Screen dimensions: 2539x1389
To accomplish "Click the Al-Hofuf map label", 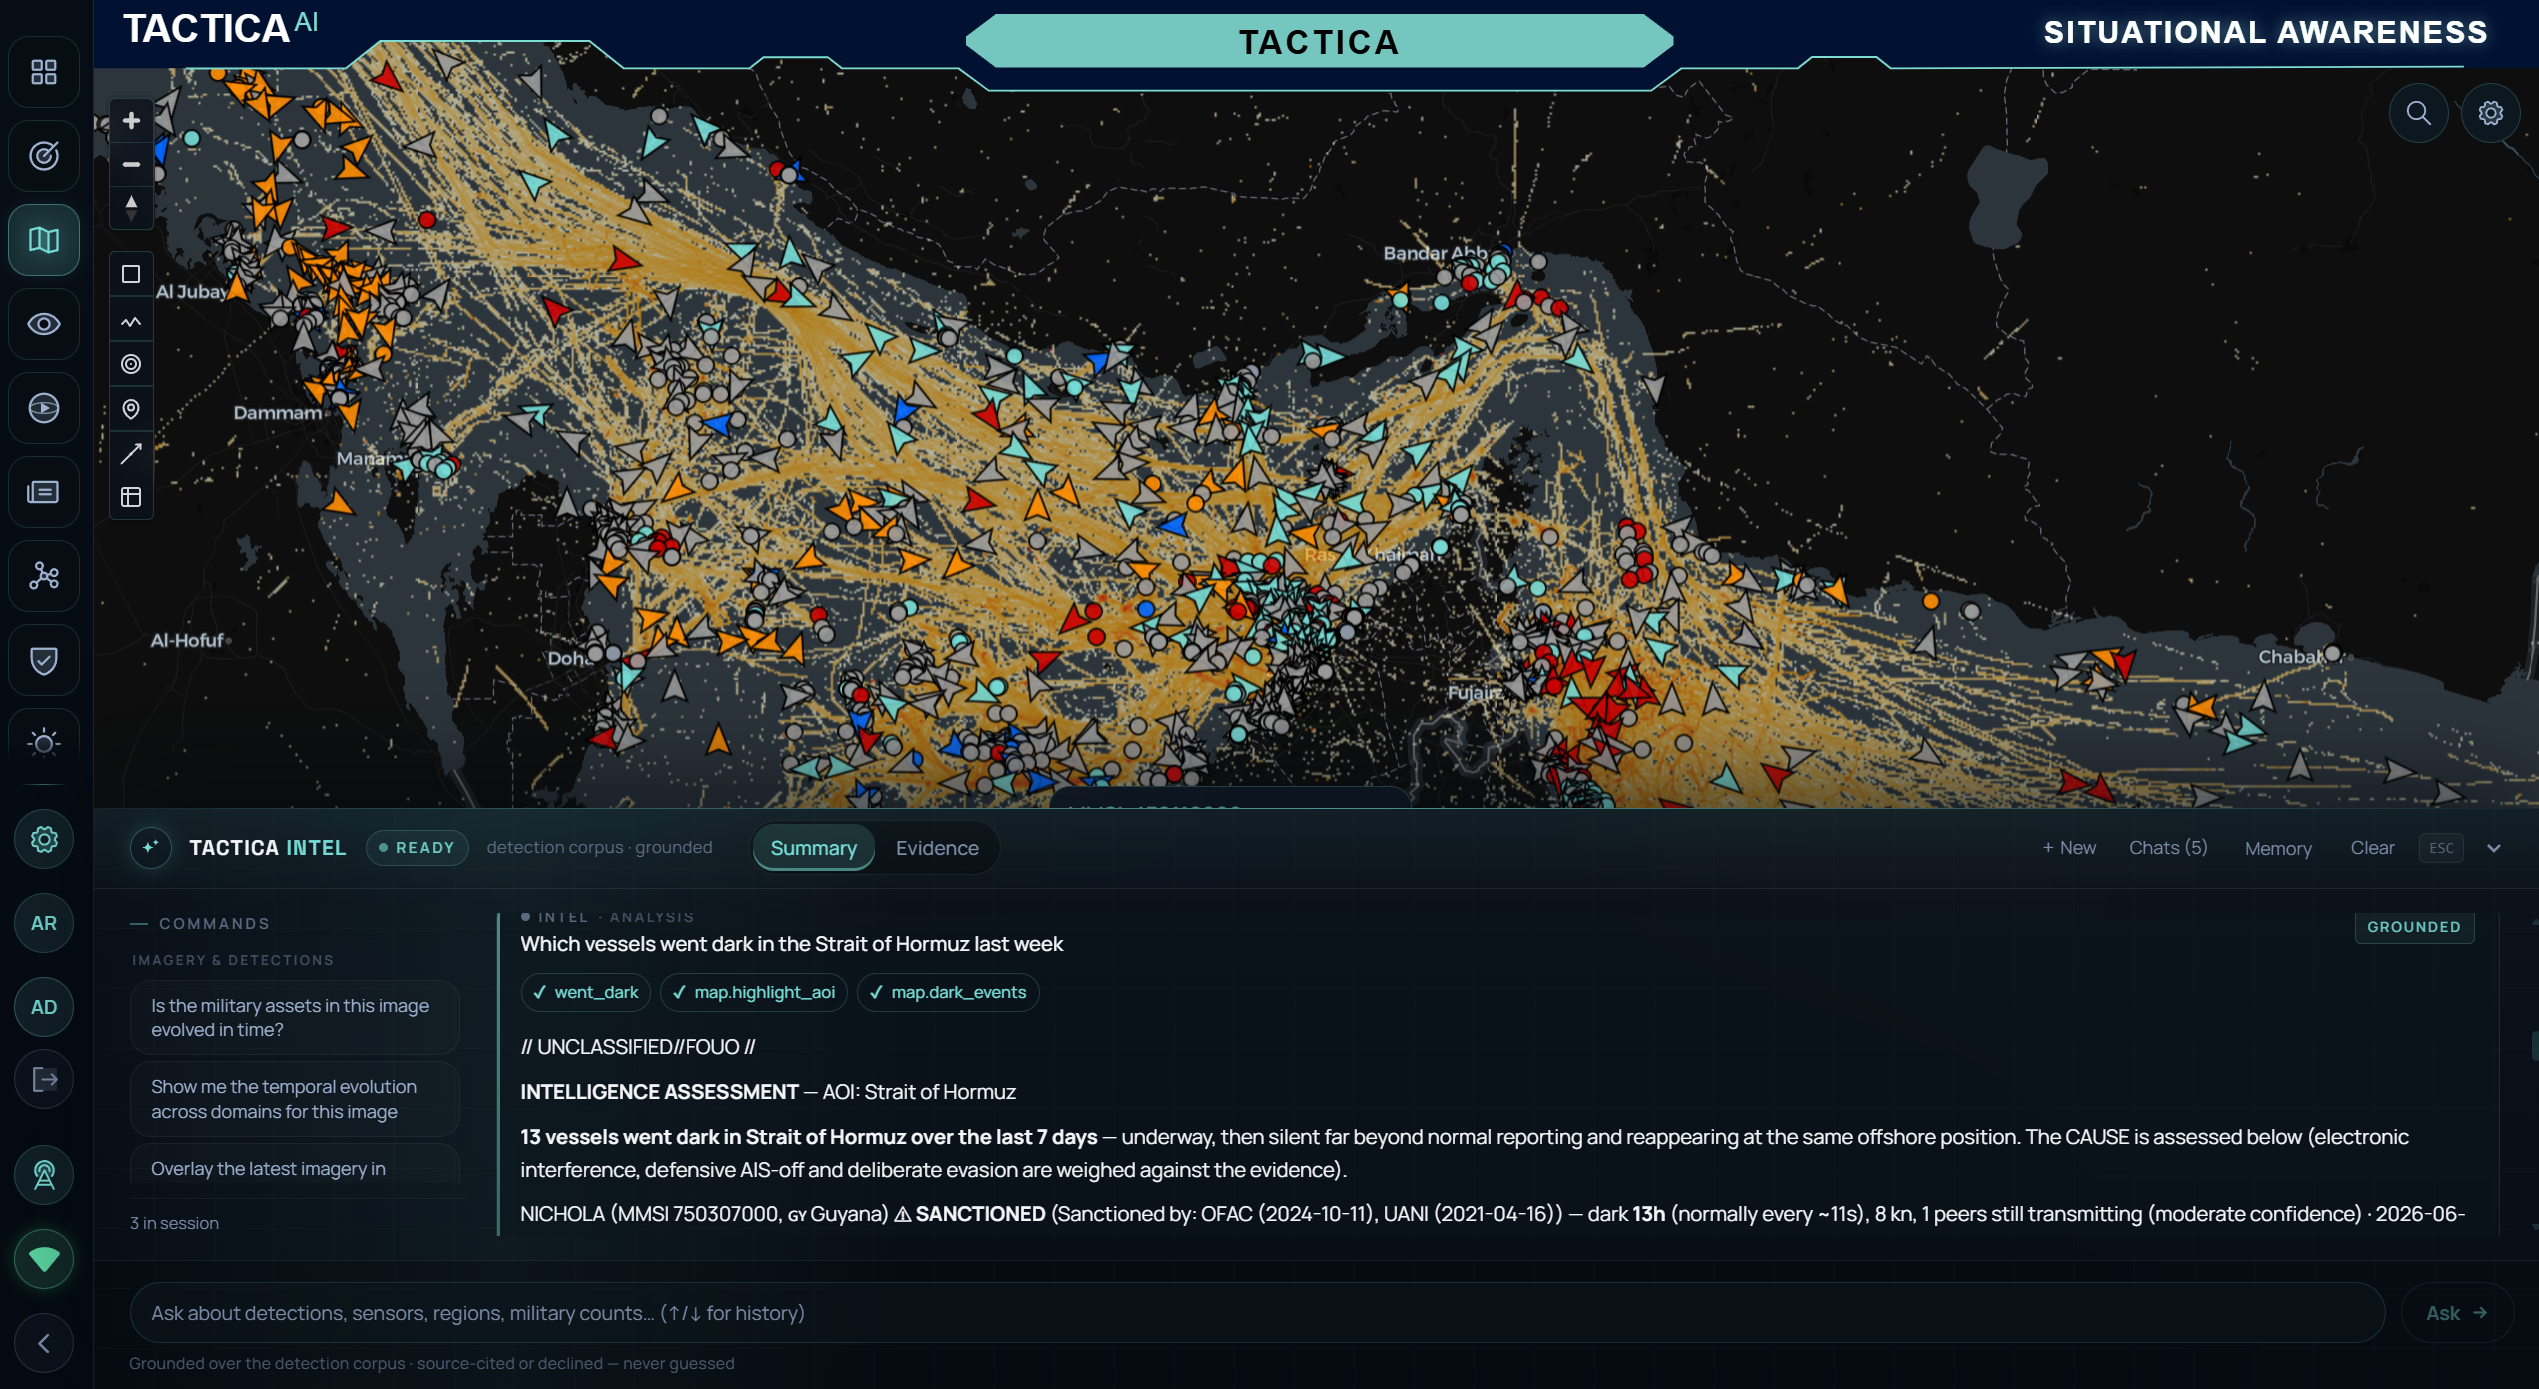I will click(187, 640).
